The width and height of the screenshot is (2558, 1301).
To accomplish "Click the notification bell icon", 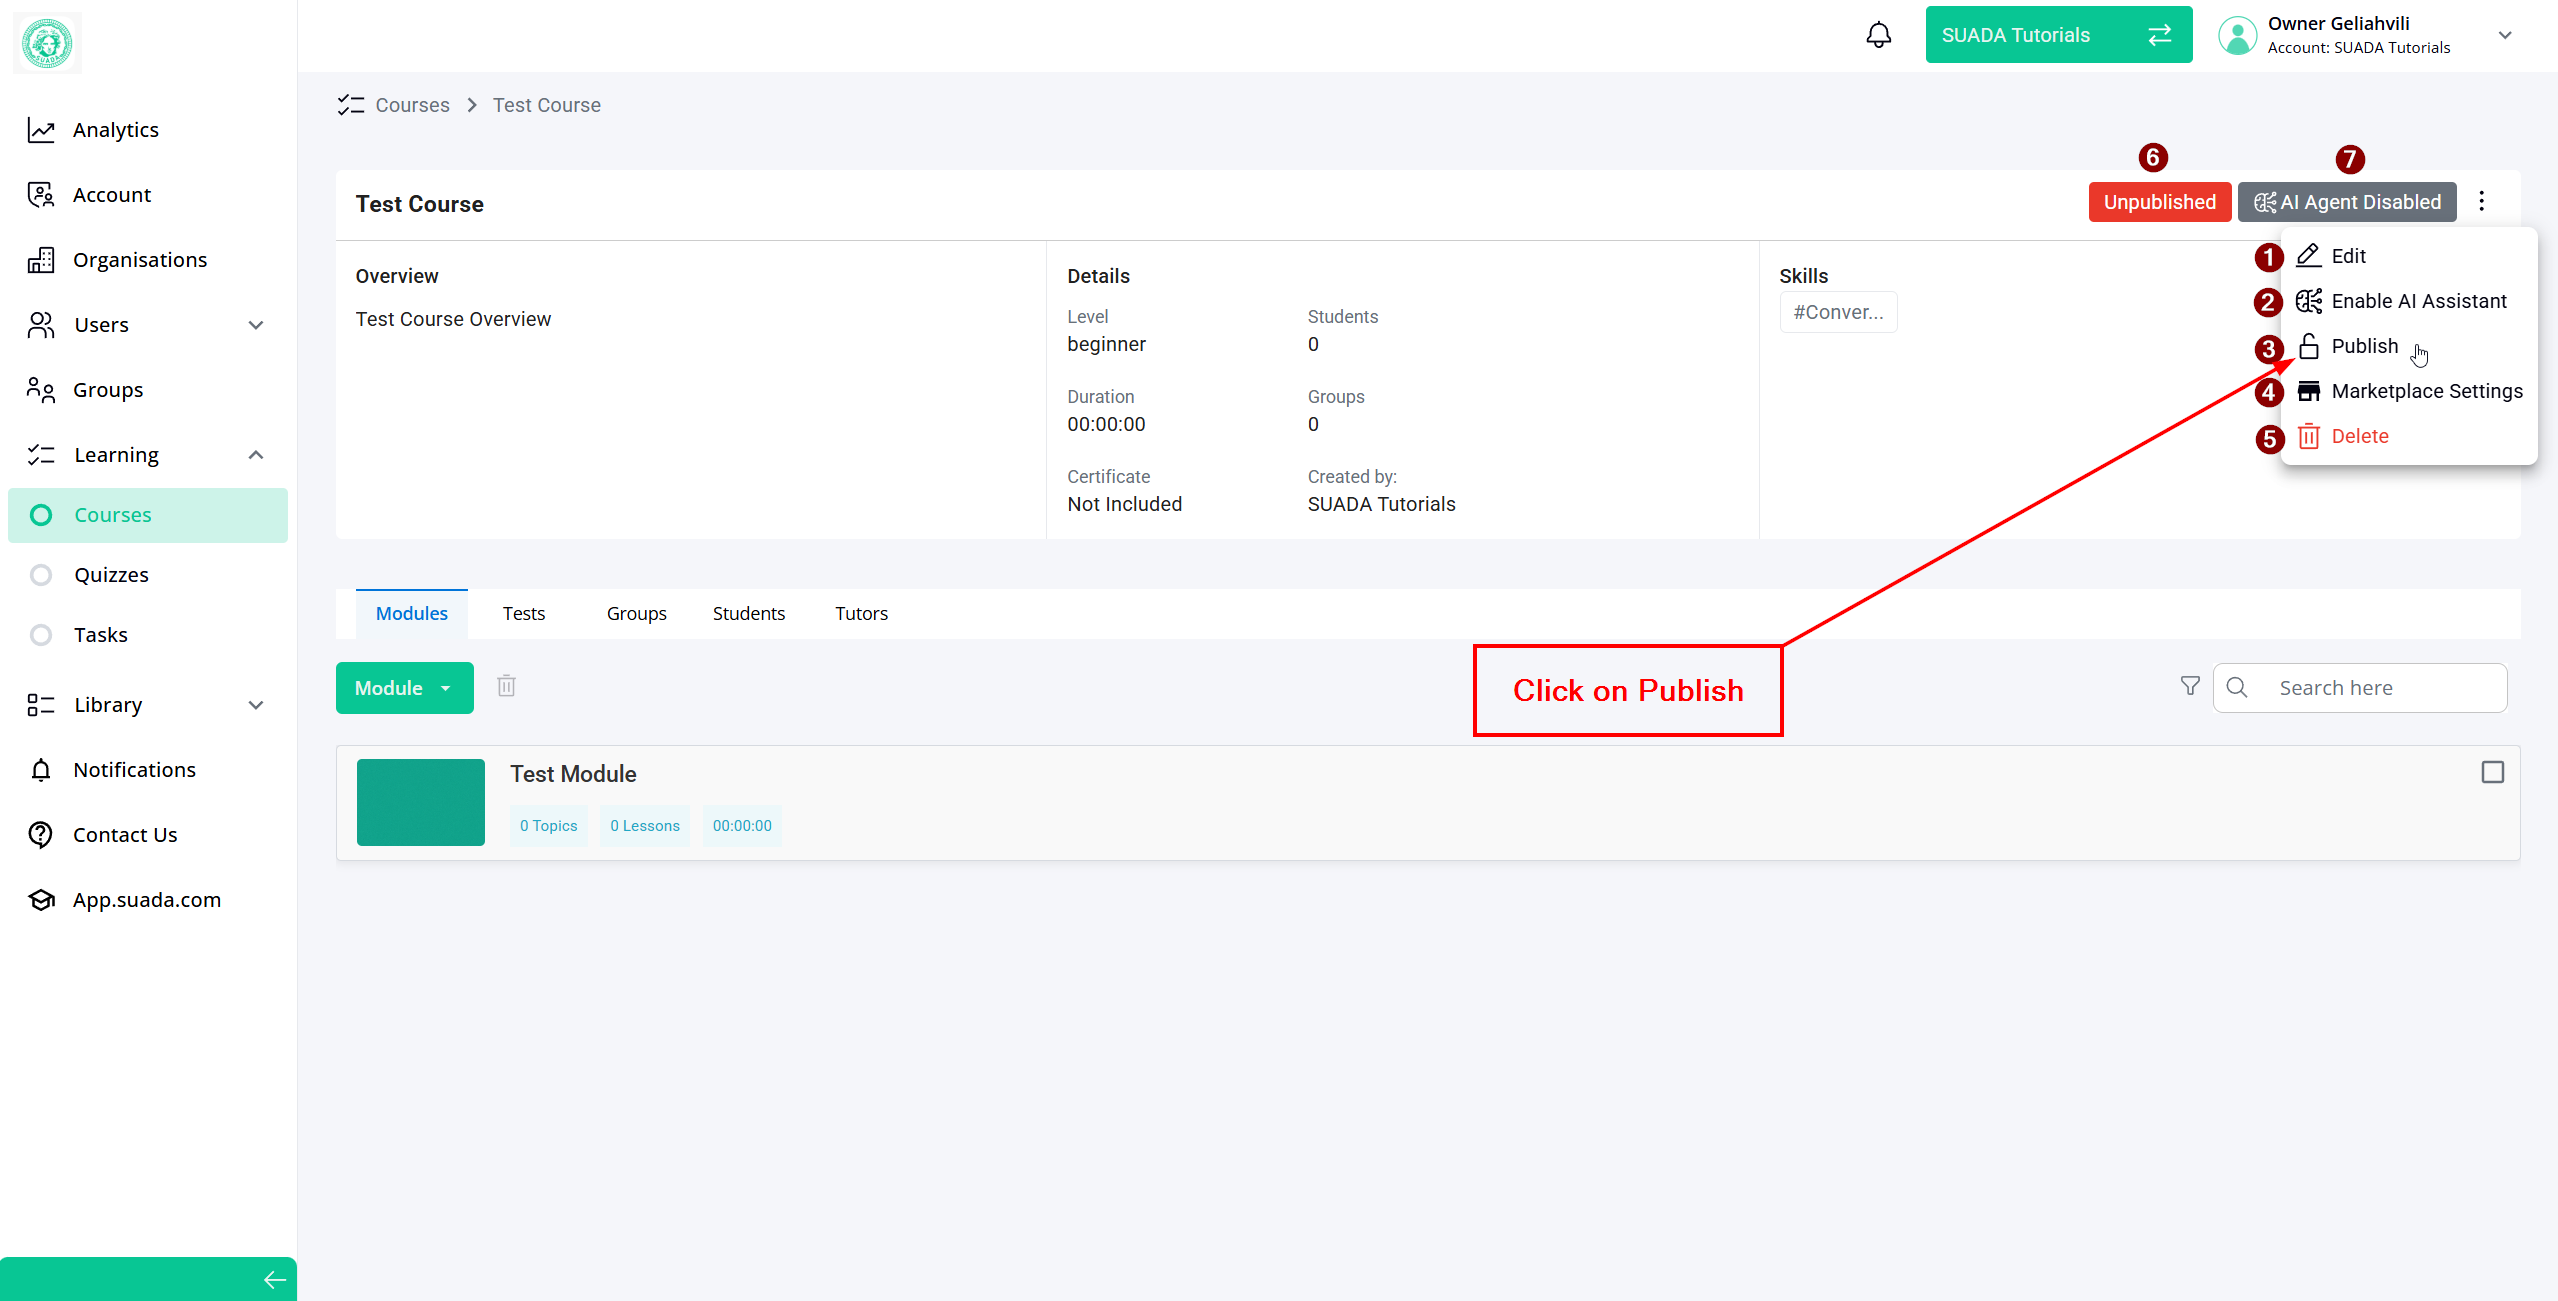I will point(1879,35).
